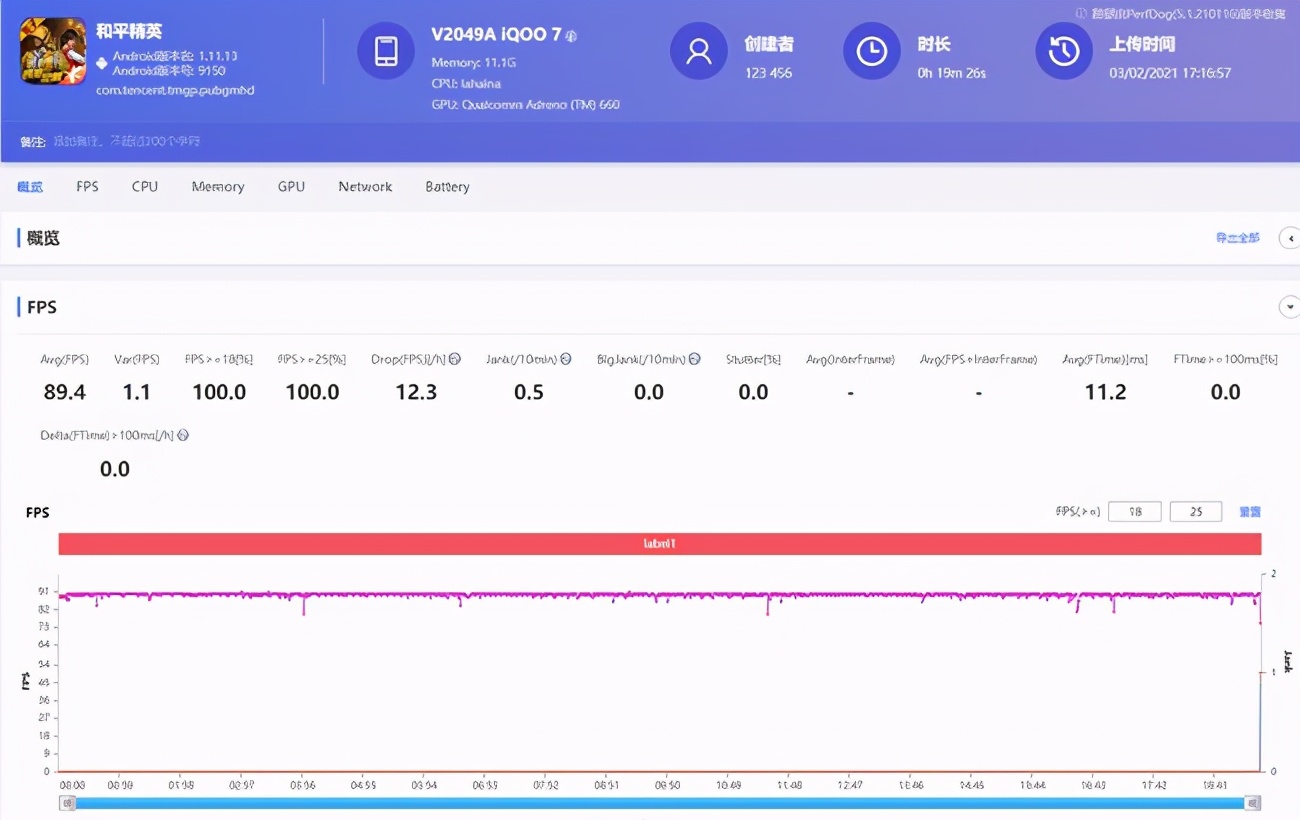Click the export all link in overview
The height and width of the screenshot is (820, 1300).
[x=1237, y=238]
